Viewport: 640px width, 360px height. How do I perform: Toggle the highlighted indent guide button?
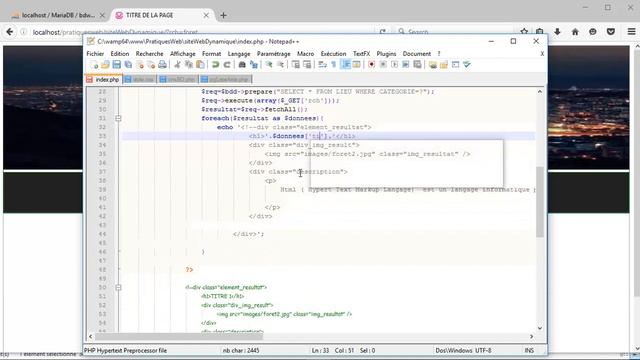pos(345,64)
